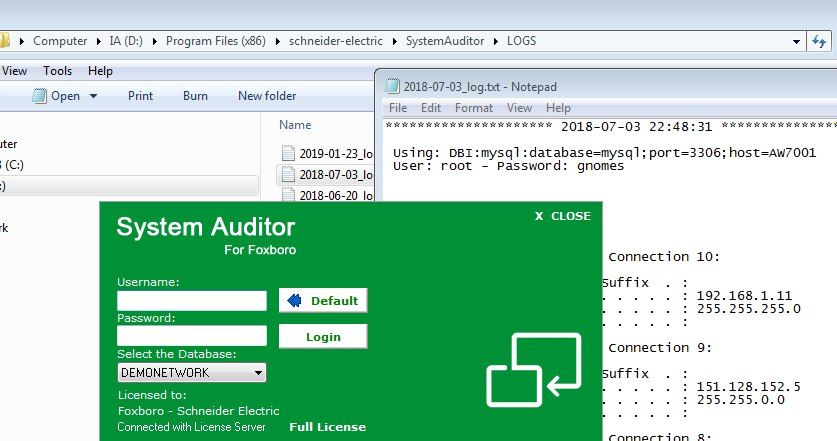Click the refresh icon beside the address bar

[819, 41]
